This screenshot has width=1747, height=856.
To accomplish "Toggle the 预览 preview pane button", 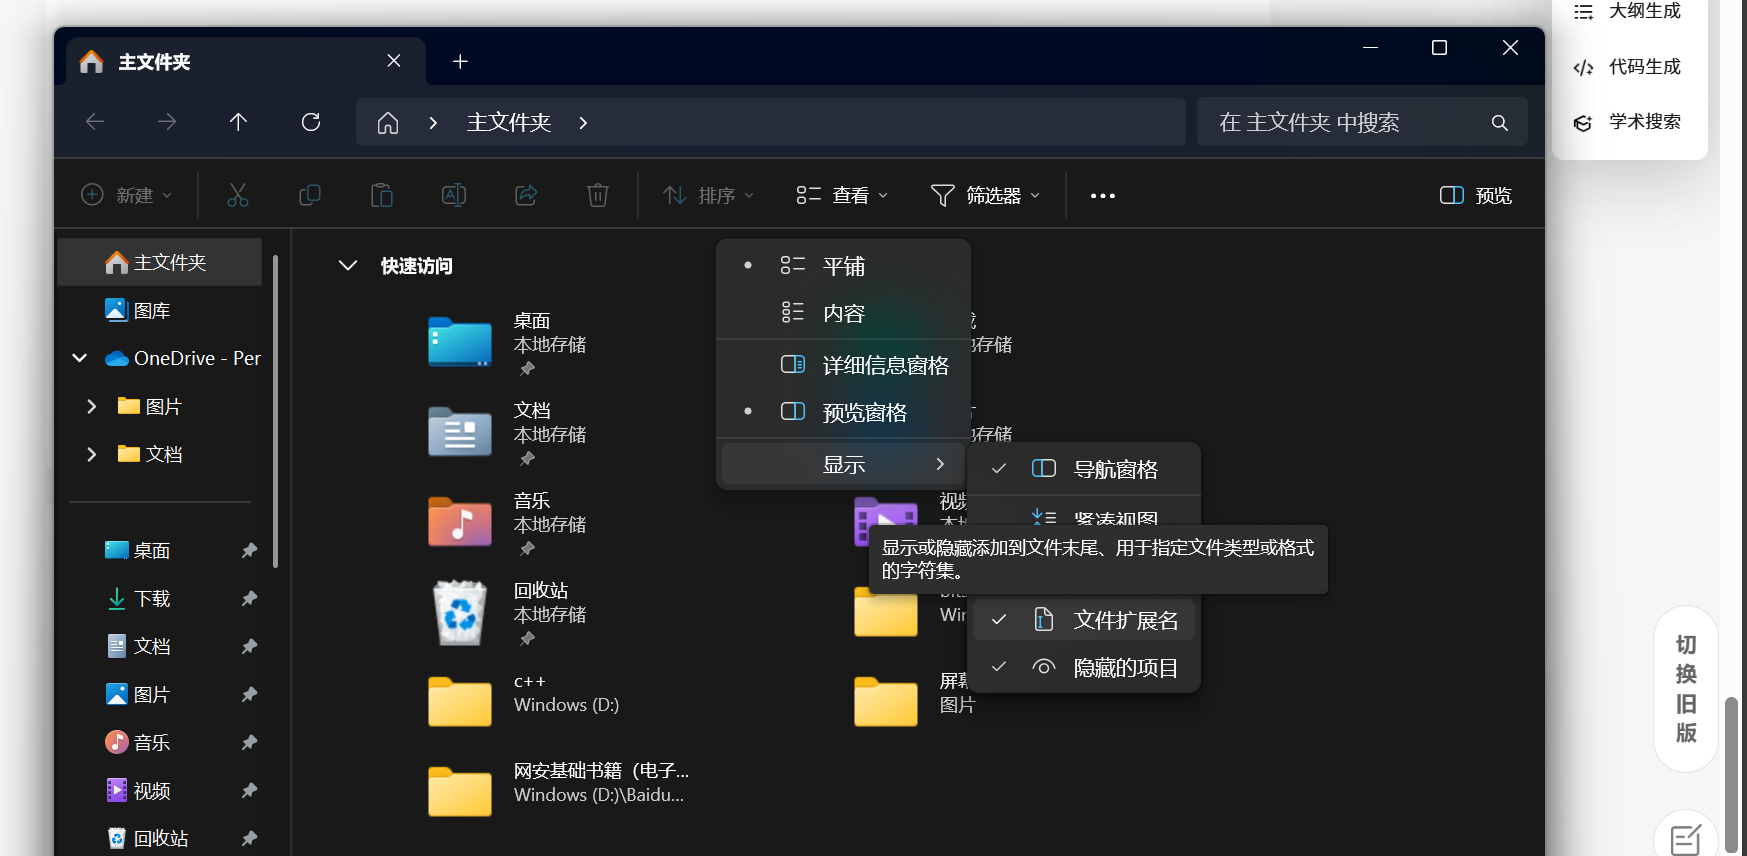I will (1475, 195).
